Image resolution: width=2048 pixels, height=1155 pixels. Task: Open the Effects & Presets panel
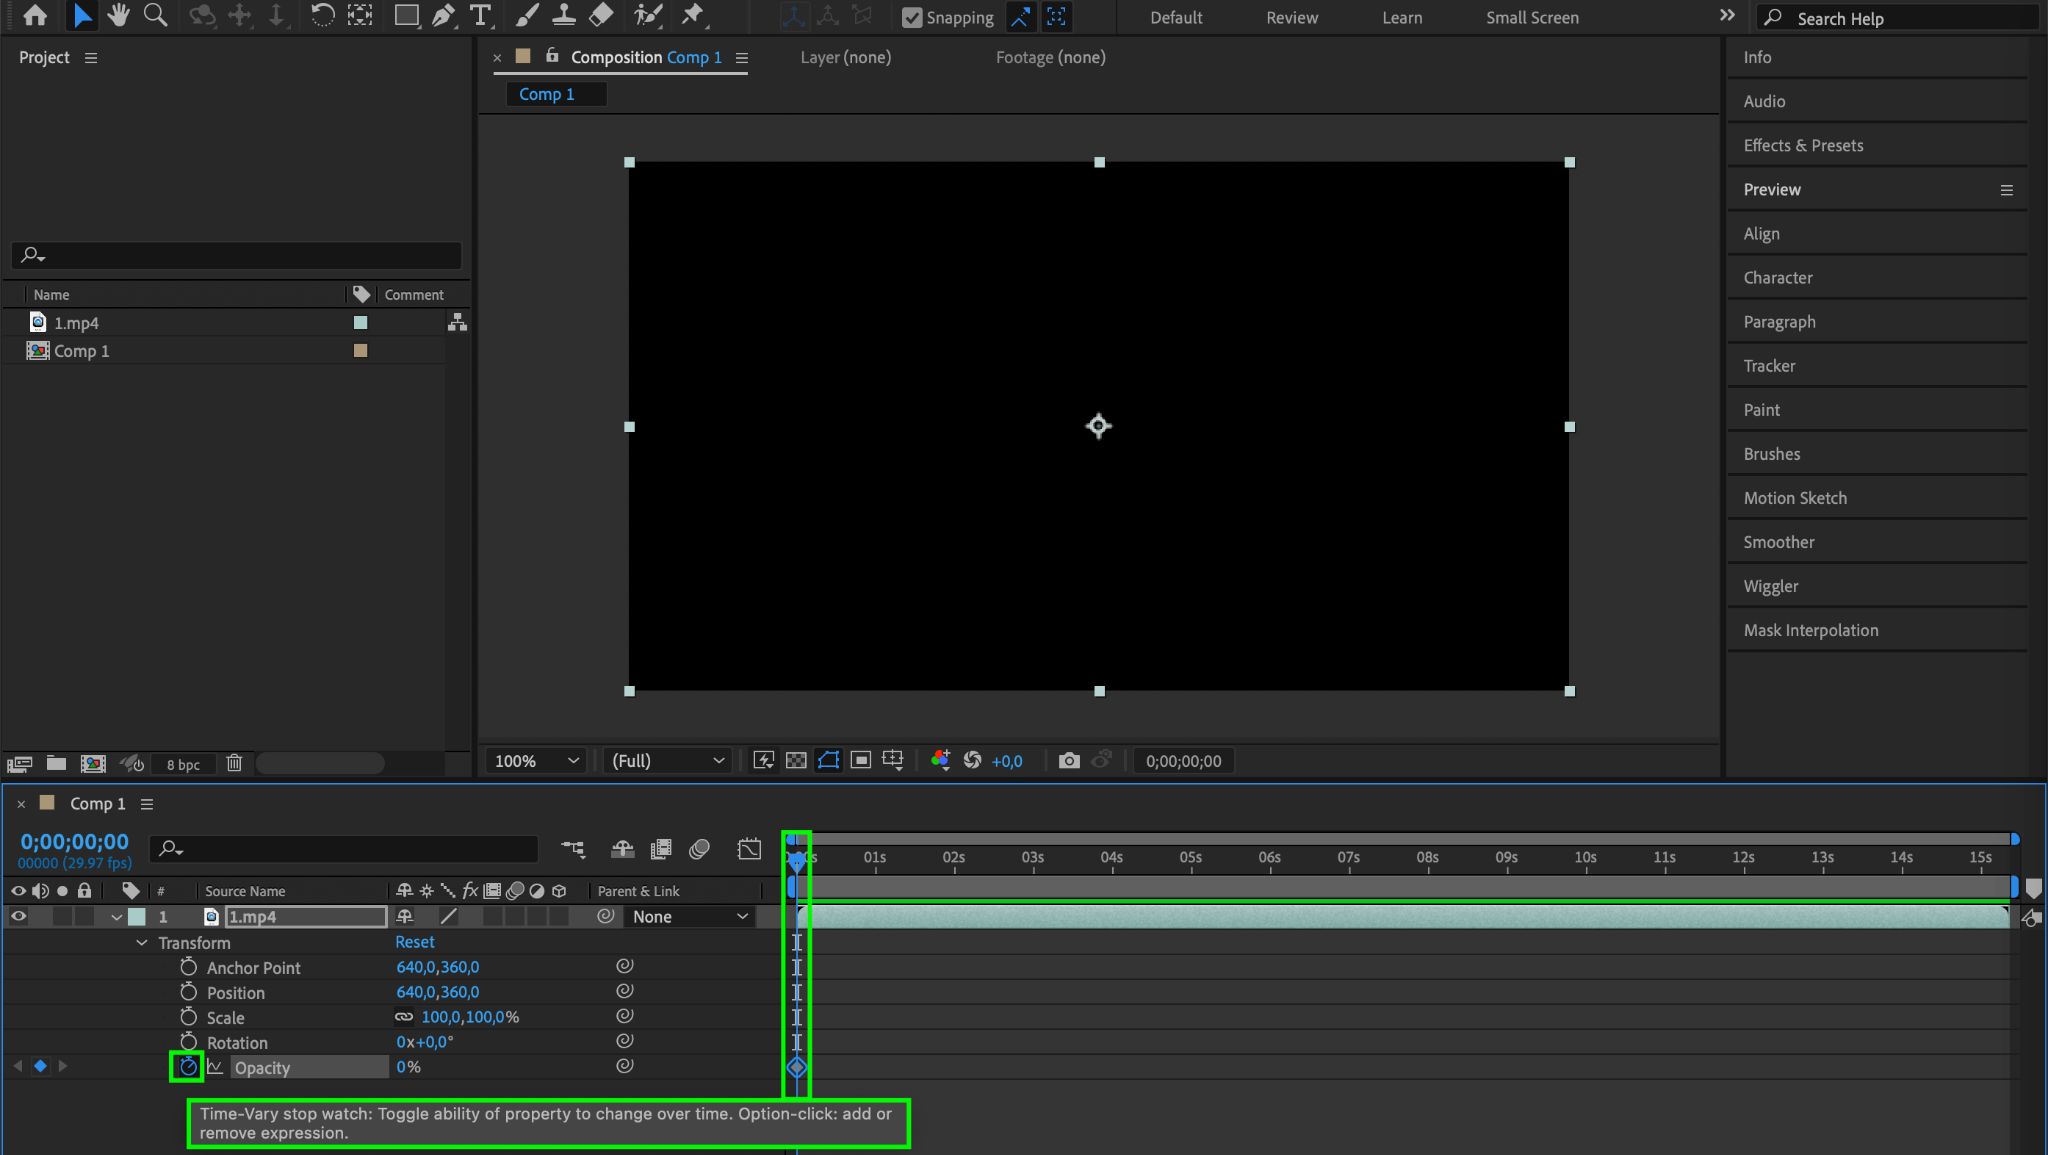(x=1803, y=145)
